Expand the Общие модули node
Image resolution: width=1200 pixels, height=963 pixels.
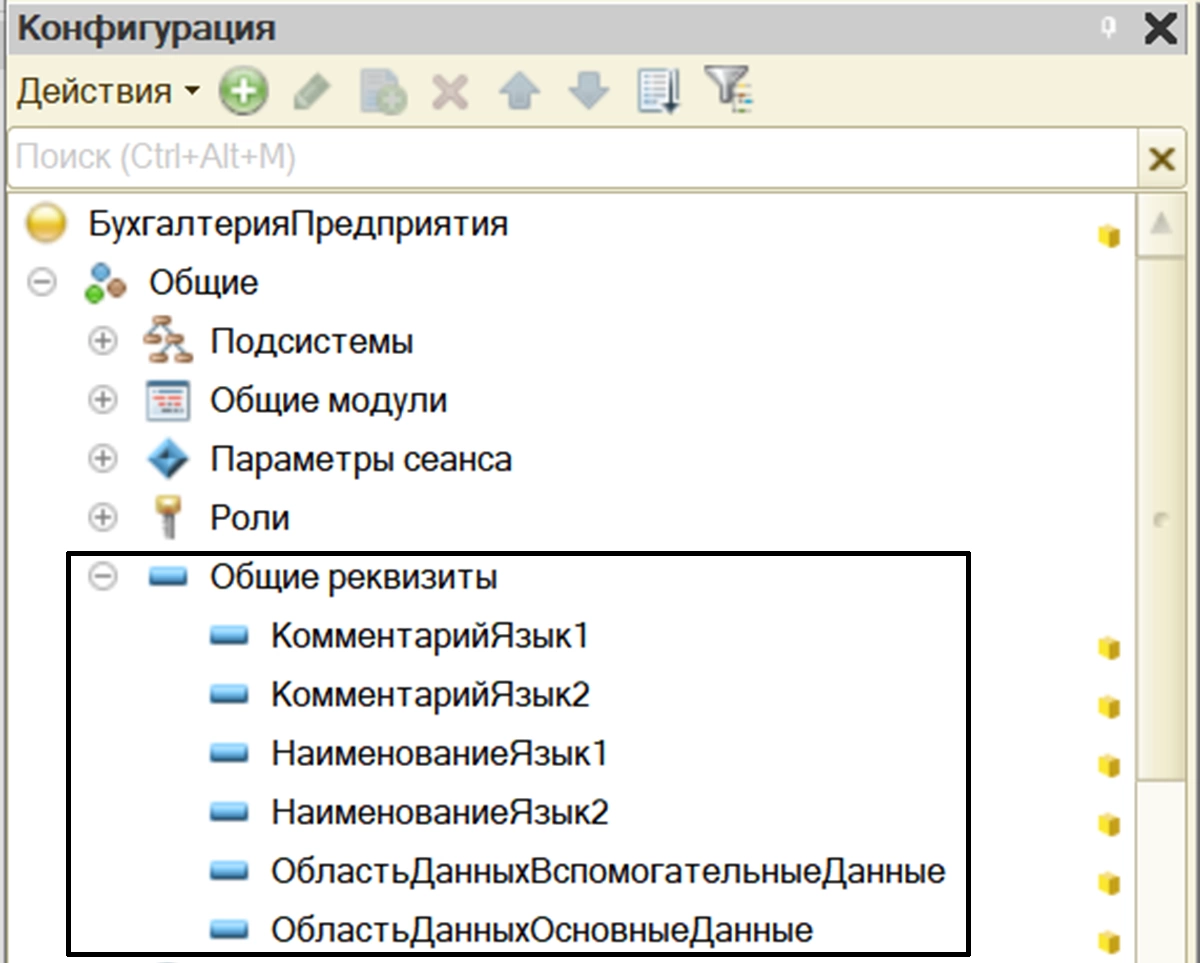[102, 401]
